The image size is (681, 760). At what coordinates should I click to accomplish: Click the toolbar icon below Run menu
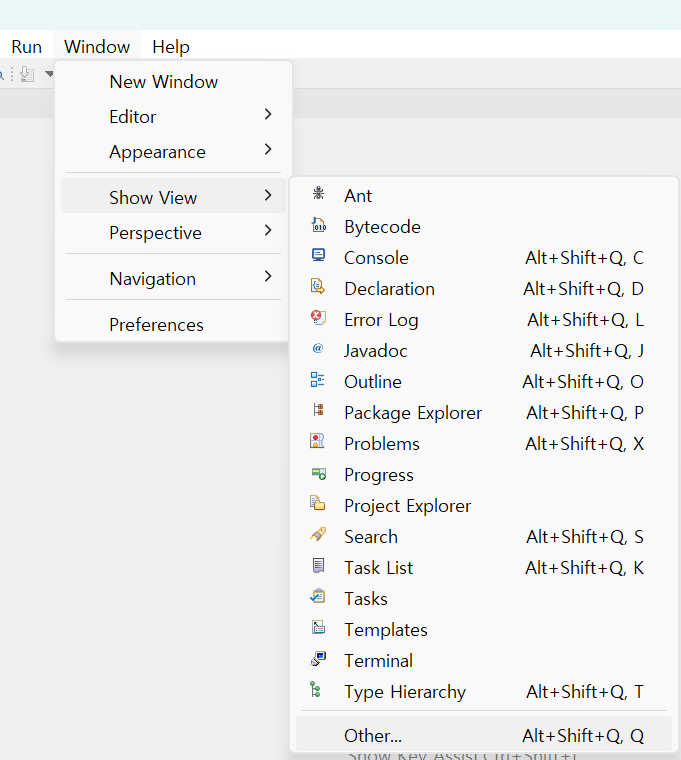[x=27, y=74]
